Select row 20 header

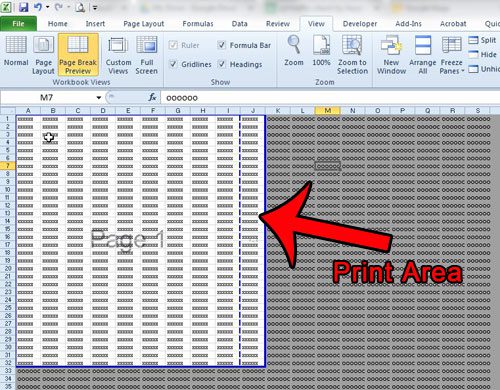(8, 268)
